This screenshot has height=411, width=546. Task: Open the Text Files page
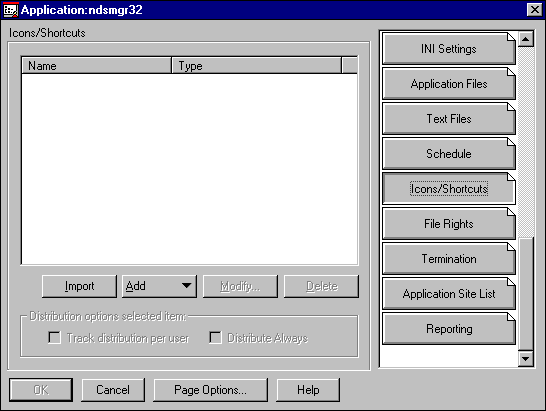448,119
